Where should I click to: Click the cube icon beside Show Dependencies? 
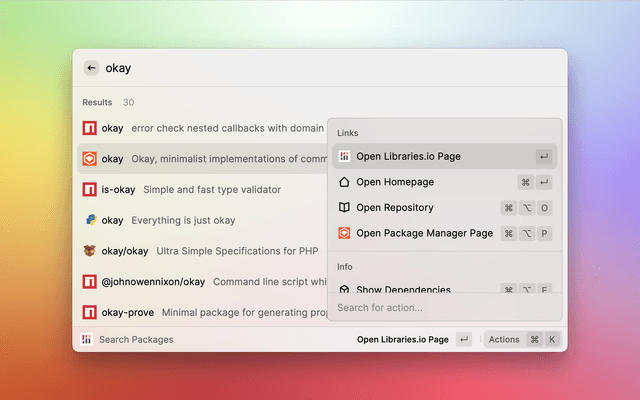344,289
